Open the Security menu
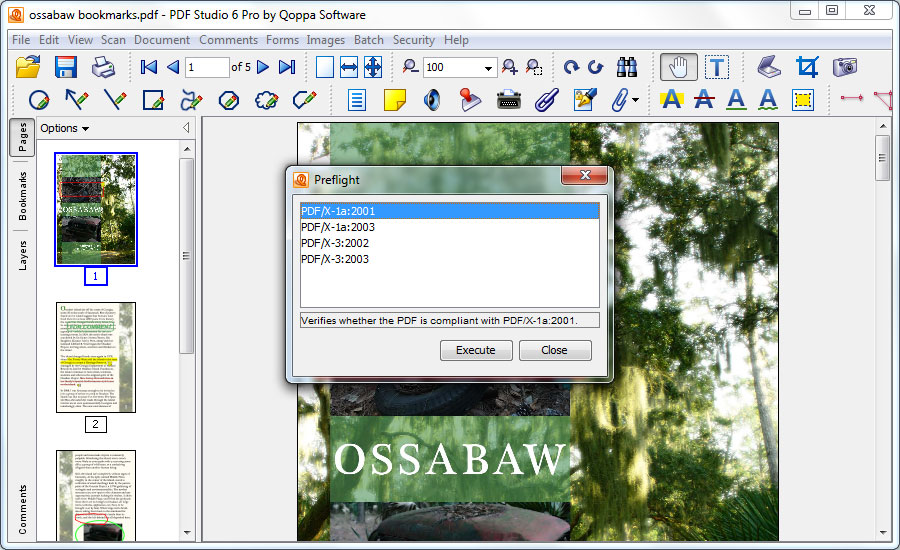 click(413, 40)
